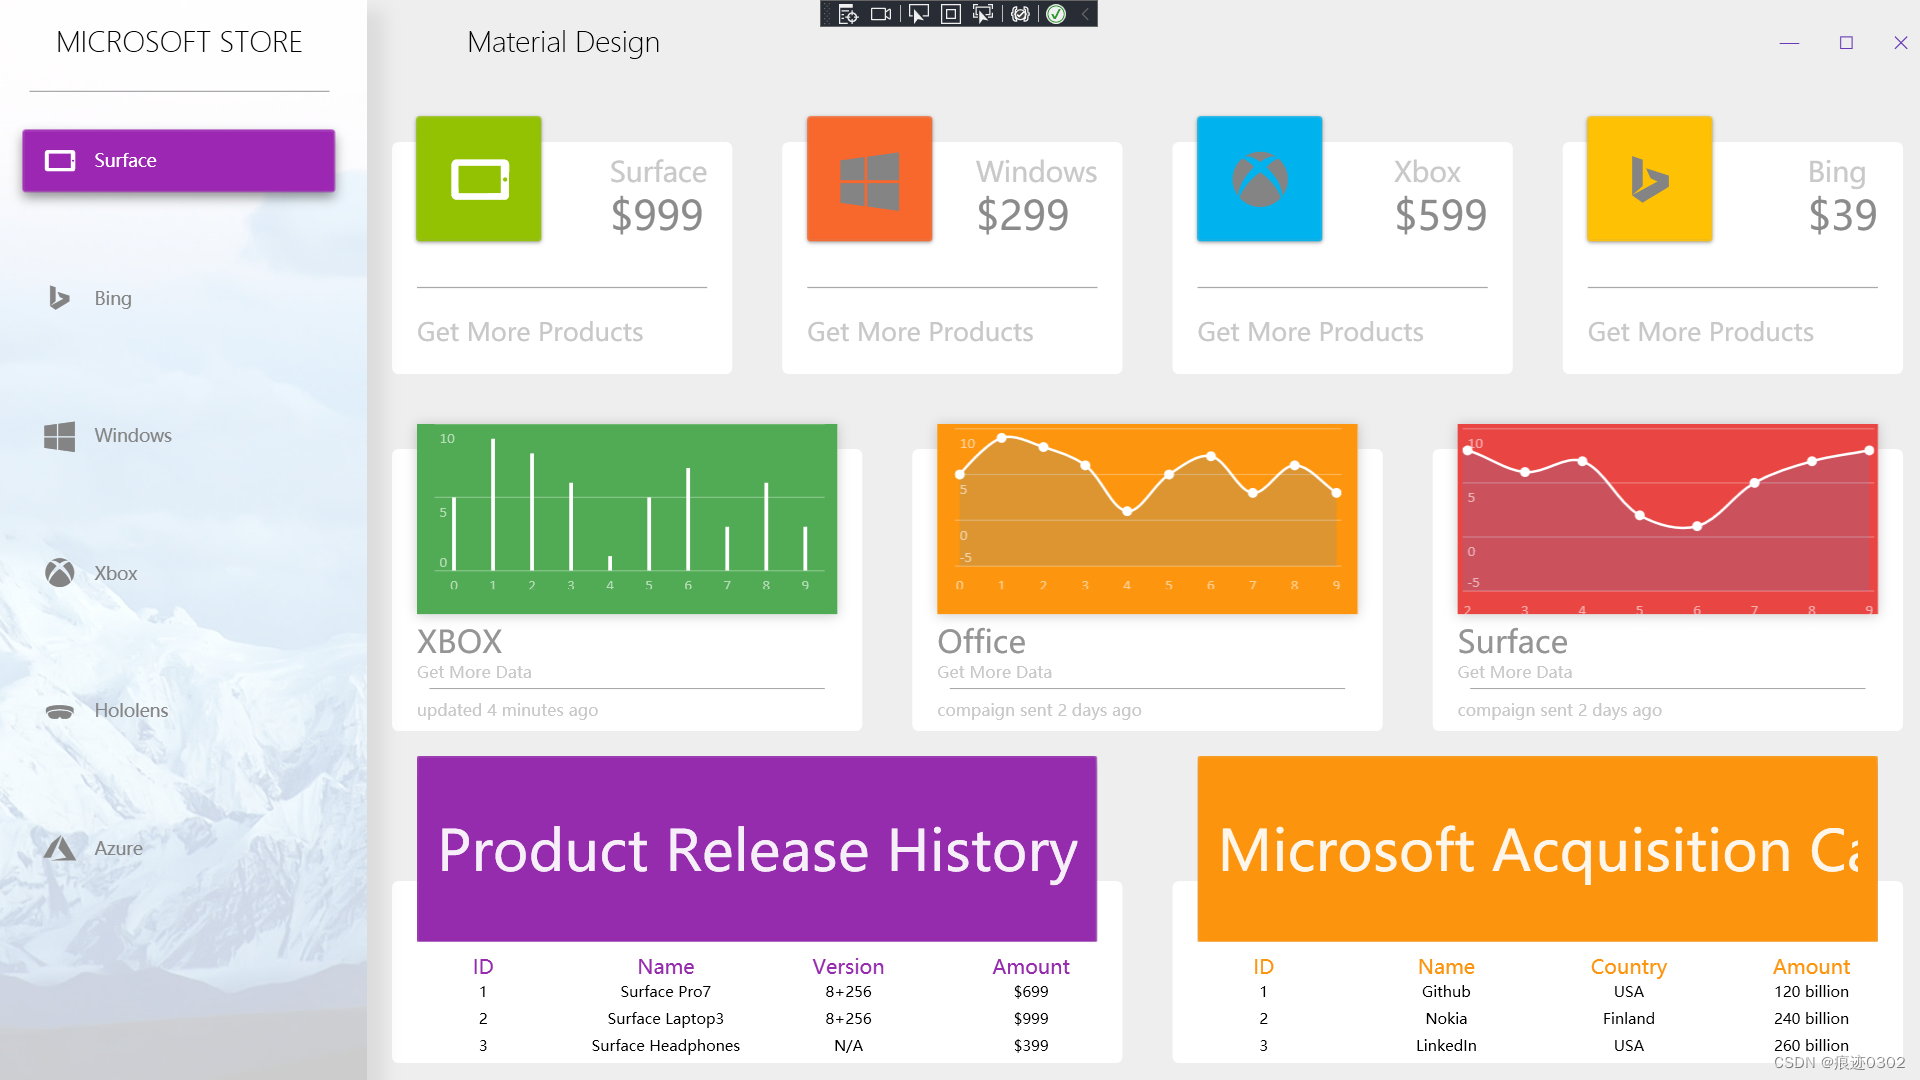Click the Windows logo icon in the sidebar
Image resolution: width=1920 pixels, height=1080 pixels.
(x=59, y=436)
